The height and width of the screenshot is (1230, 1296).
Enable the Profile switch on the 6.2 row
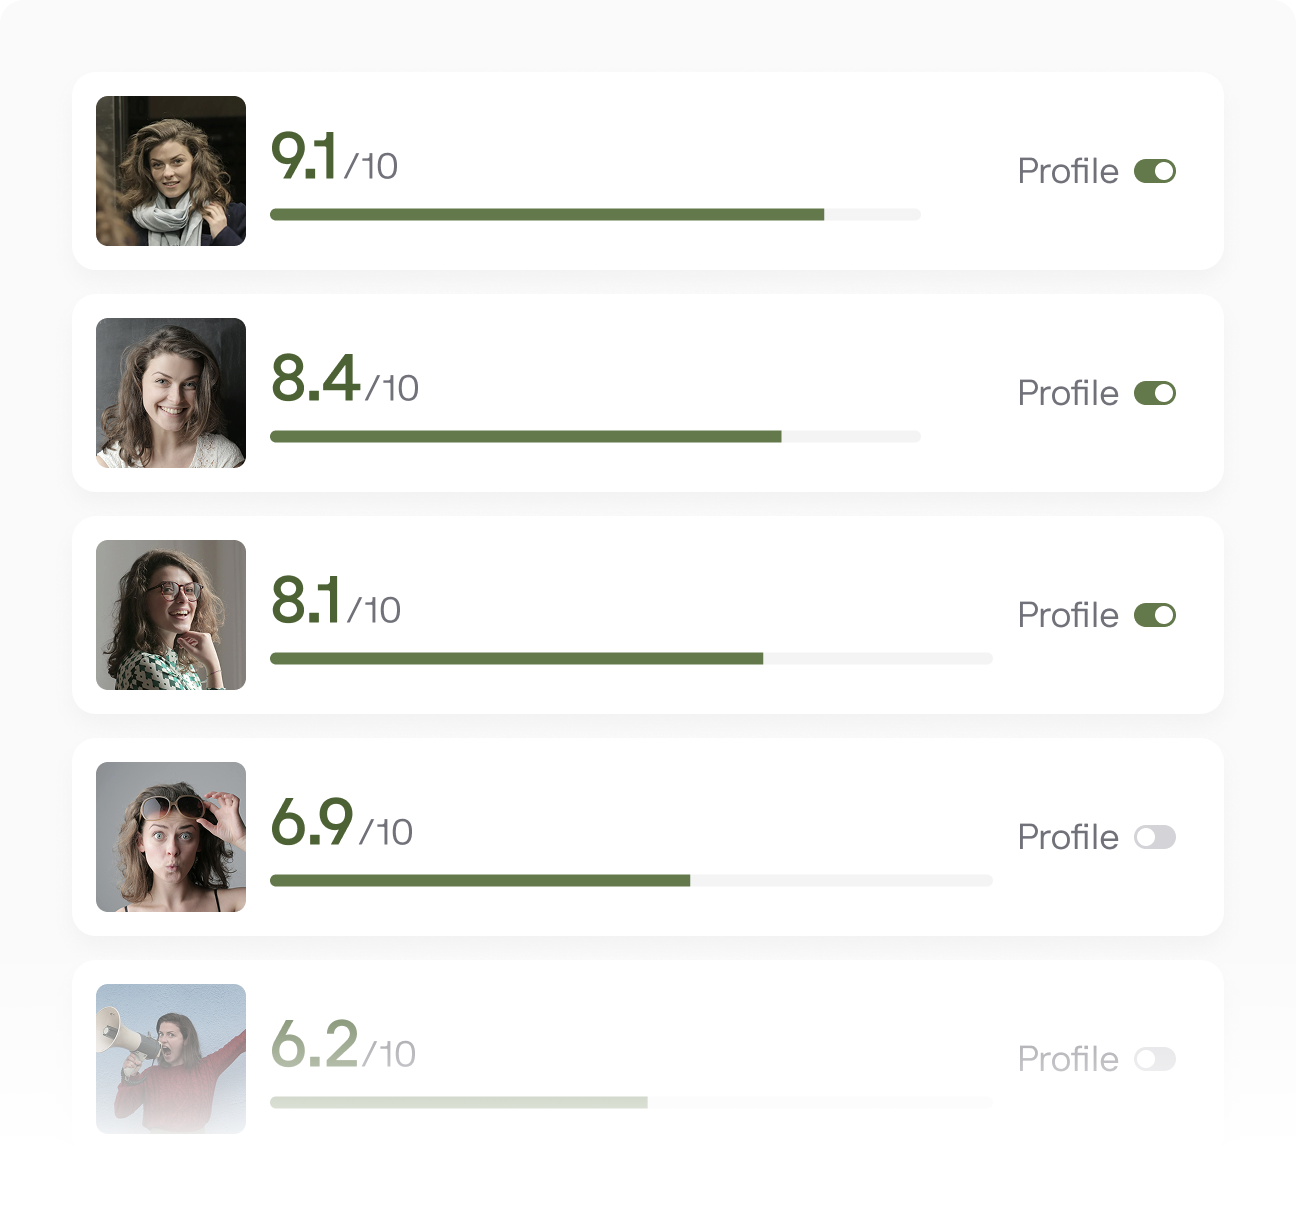click(x=1154, y=1059)
